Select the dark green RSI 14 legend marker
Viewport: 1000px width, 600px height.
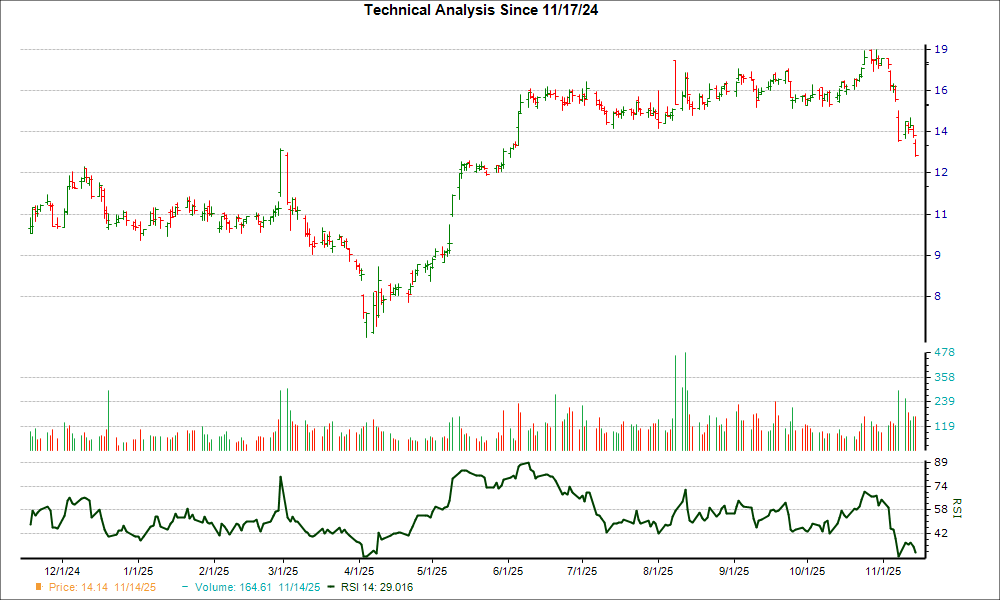click(330, 588)
